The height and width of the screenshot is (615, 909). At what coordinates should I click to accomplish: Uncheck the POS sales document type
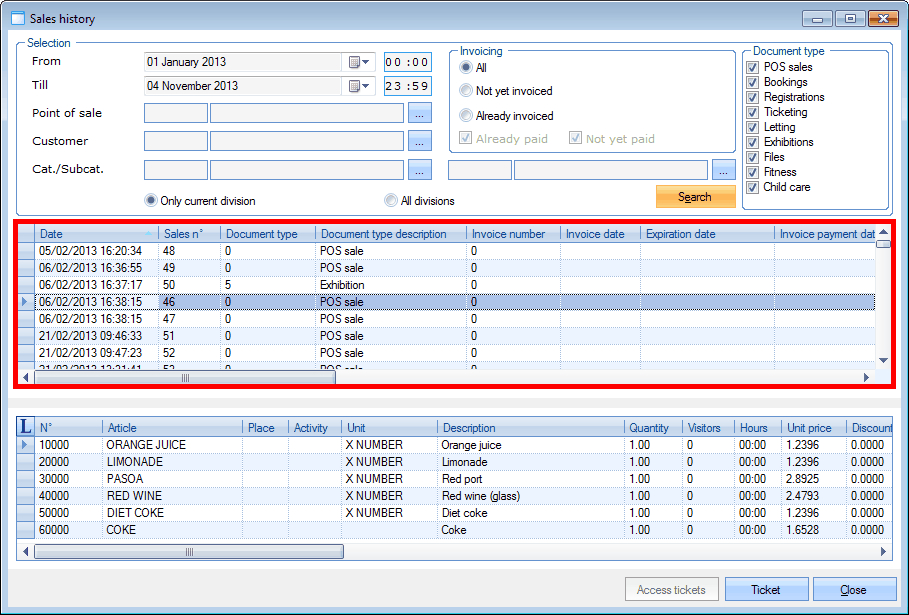[753, 67]
